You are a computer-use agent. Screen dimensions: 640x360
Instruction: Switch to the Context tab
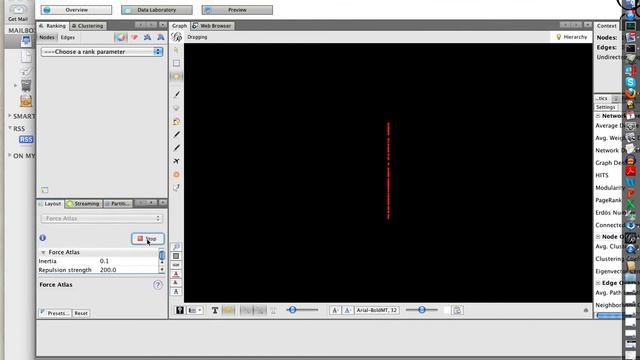(607, 26)
